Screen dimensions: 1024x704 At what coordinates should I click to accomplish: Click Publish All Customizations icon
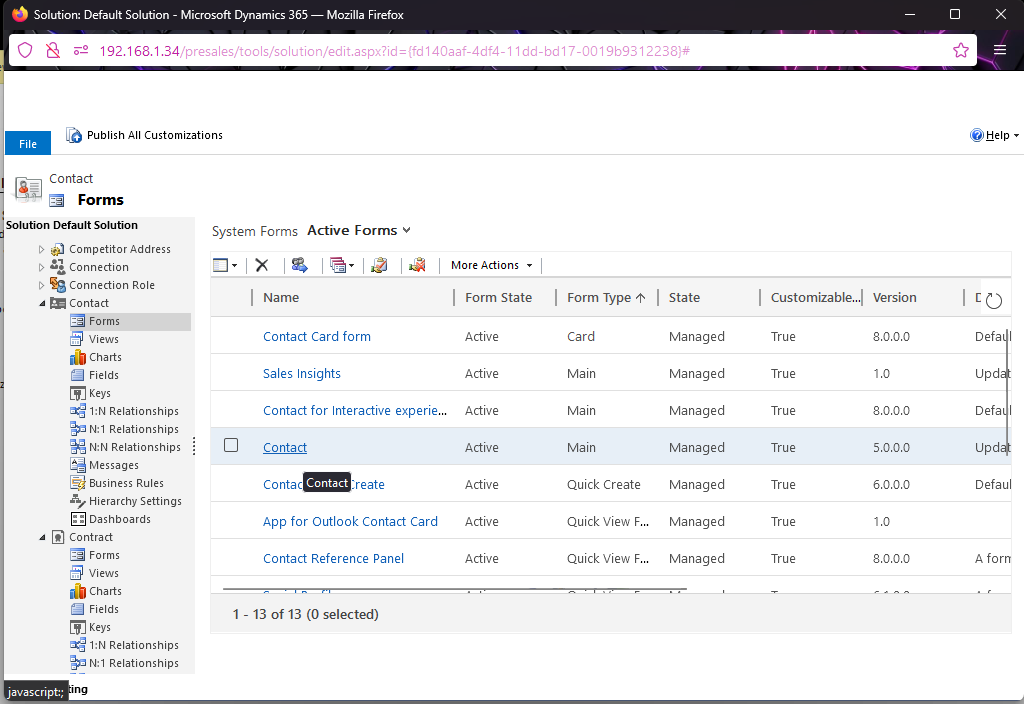point(74,135)
